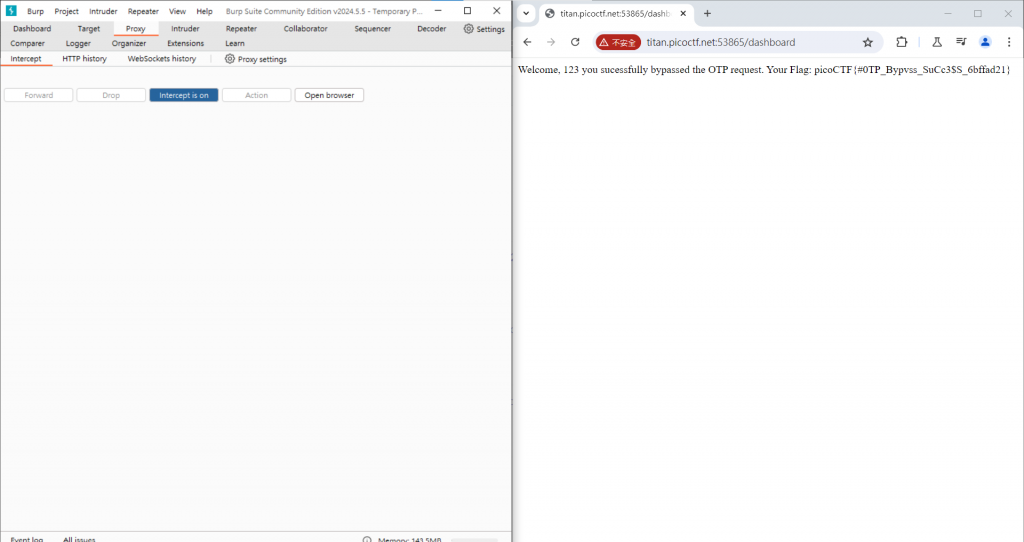Open All issues in Burp status bar
The width and height of the screenshot is (1024, 542).
79,539
